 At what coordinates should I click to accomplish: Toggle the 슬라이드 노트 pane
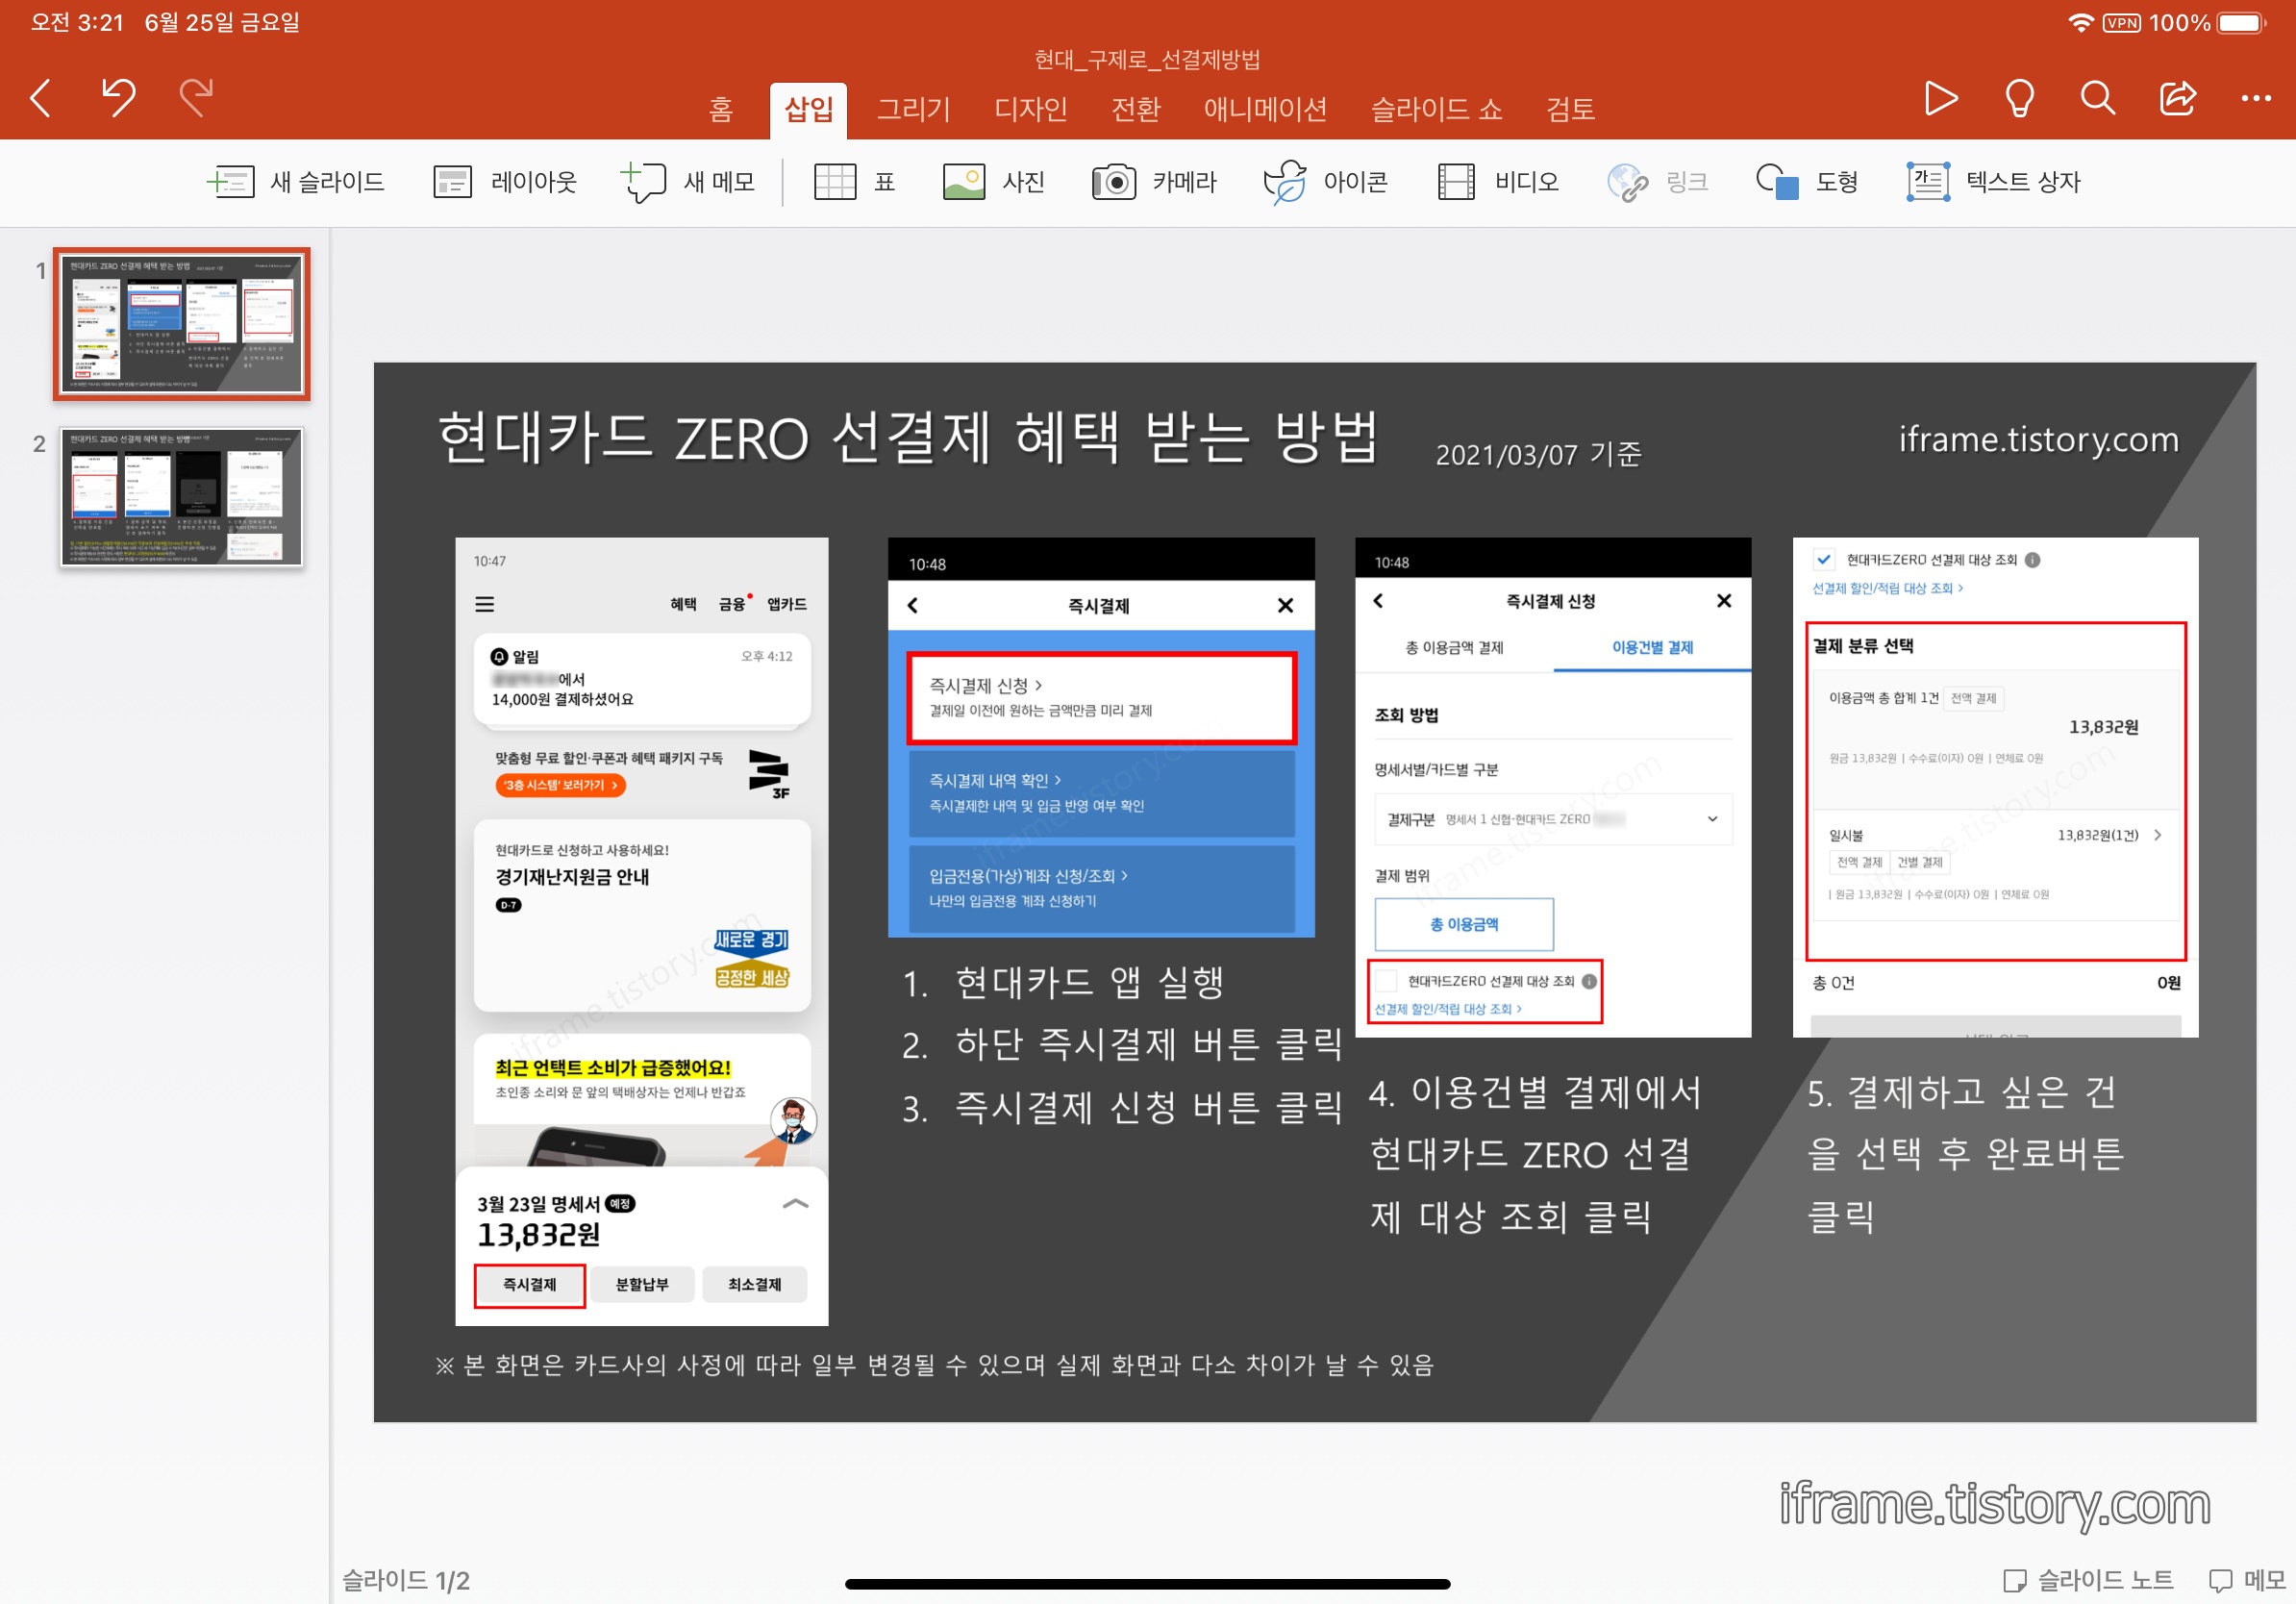pyautogui.click(x=2089, y=1579)
